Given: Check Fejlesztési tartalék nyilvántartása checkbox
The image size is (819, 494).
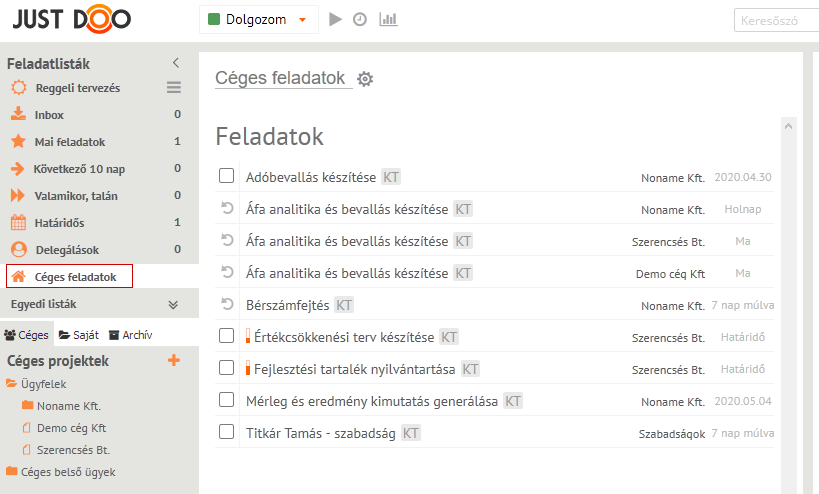Looking at the screenshot, I should tap(226, 368).
